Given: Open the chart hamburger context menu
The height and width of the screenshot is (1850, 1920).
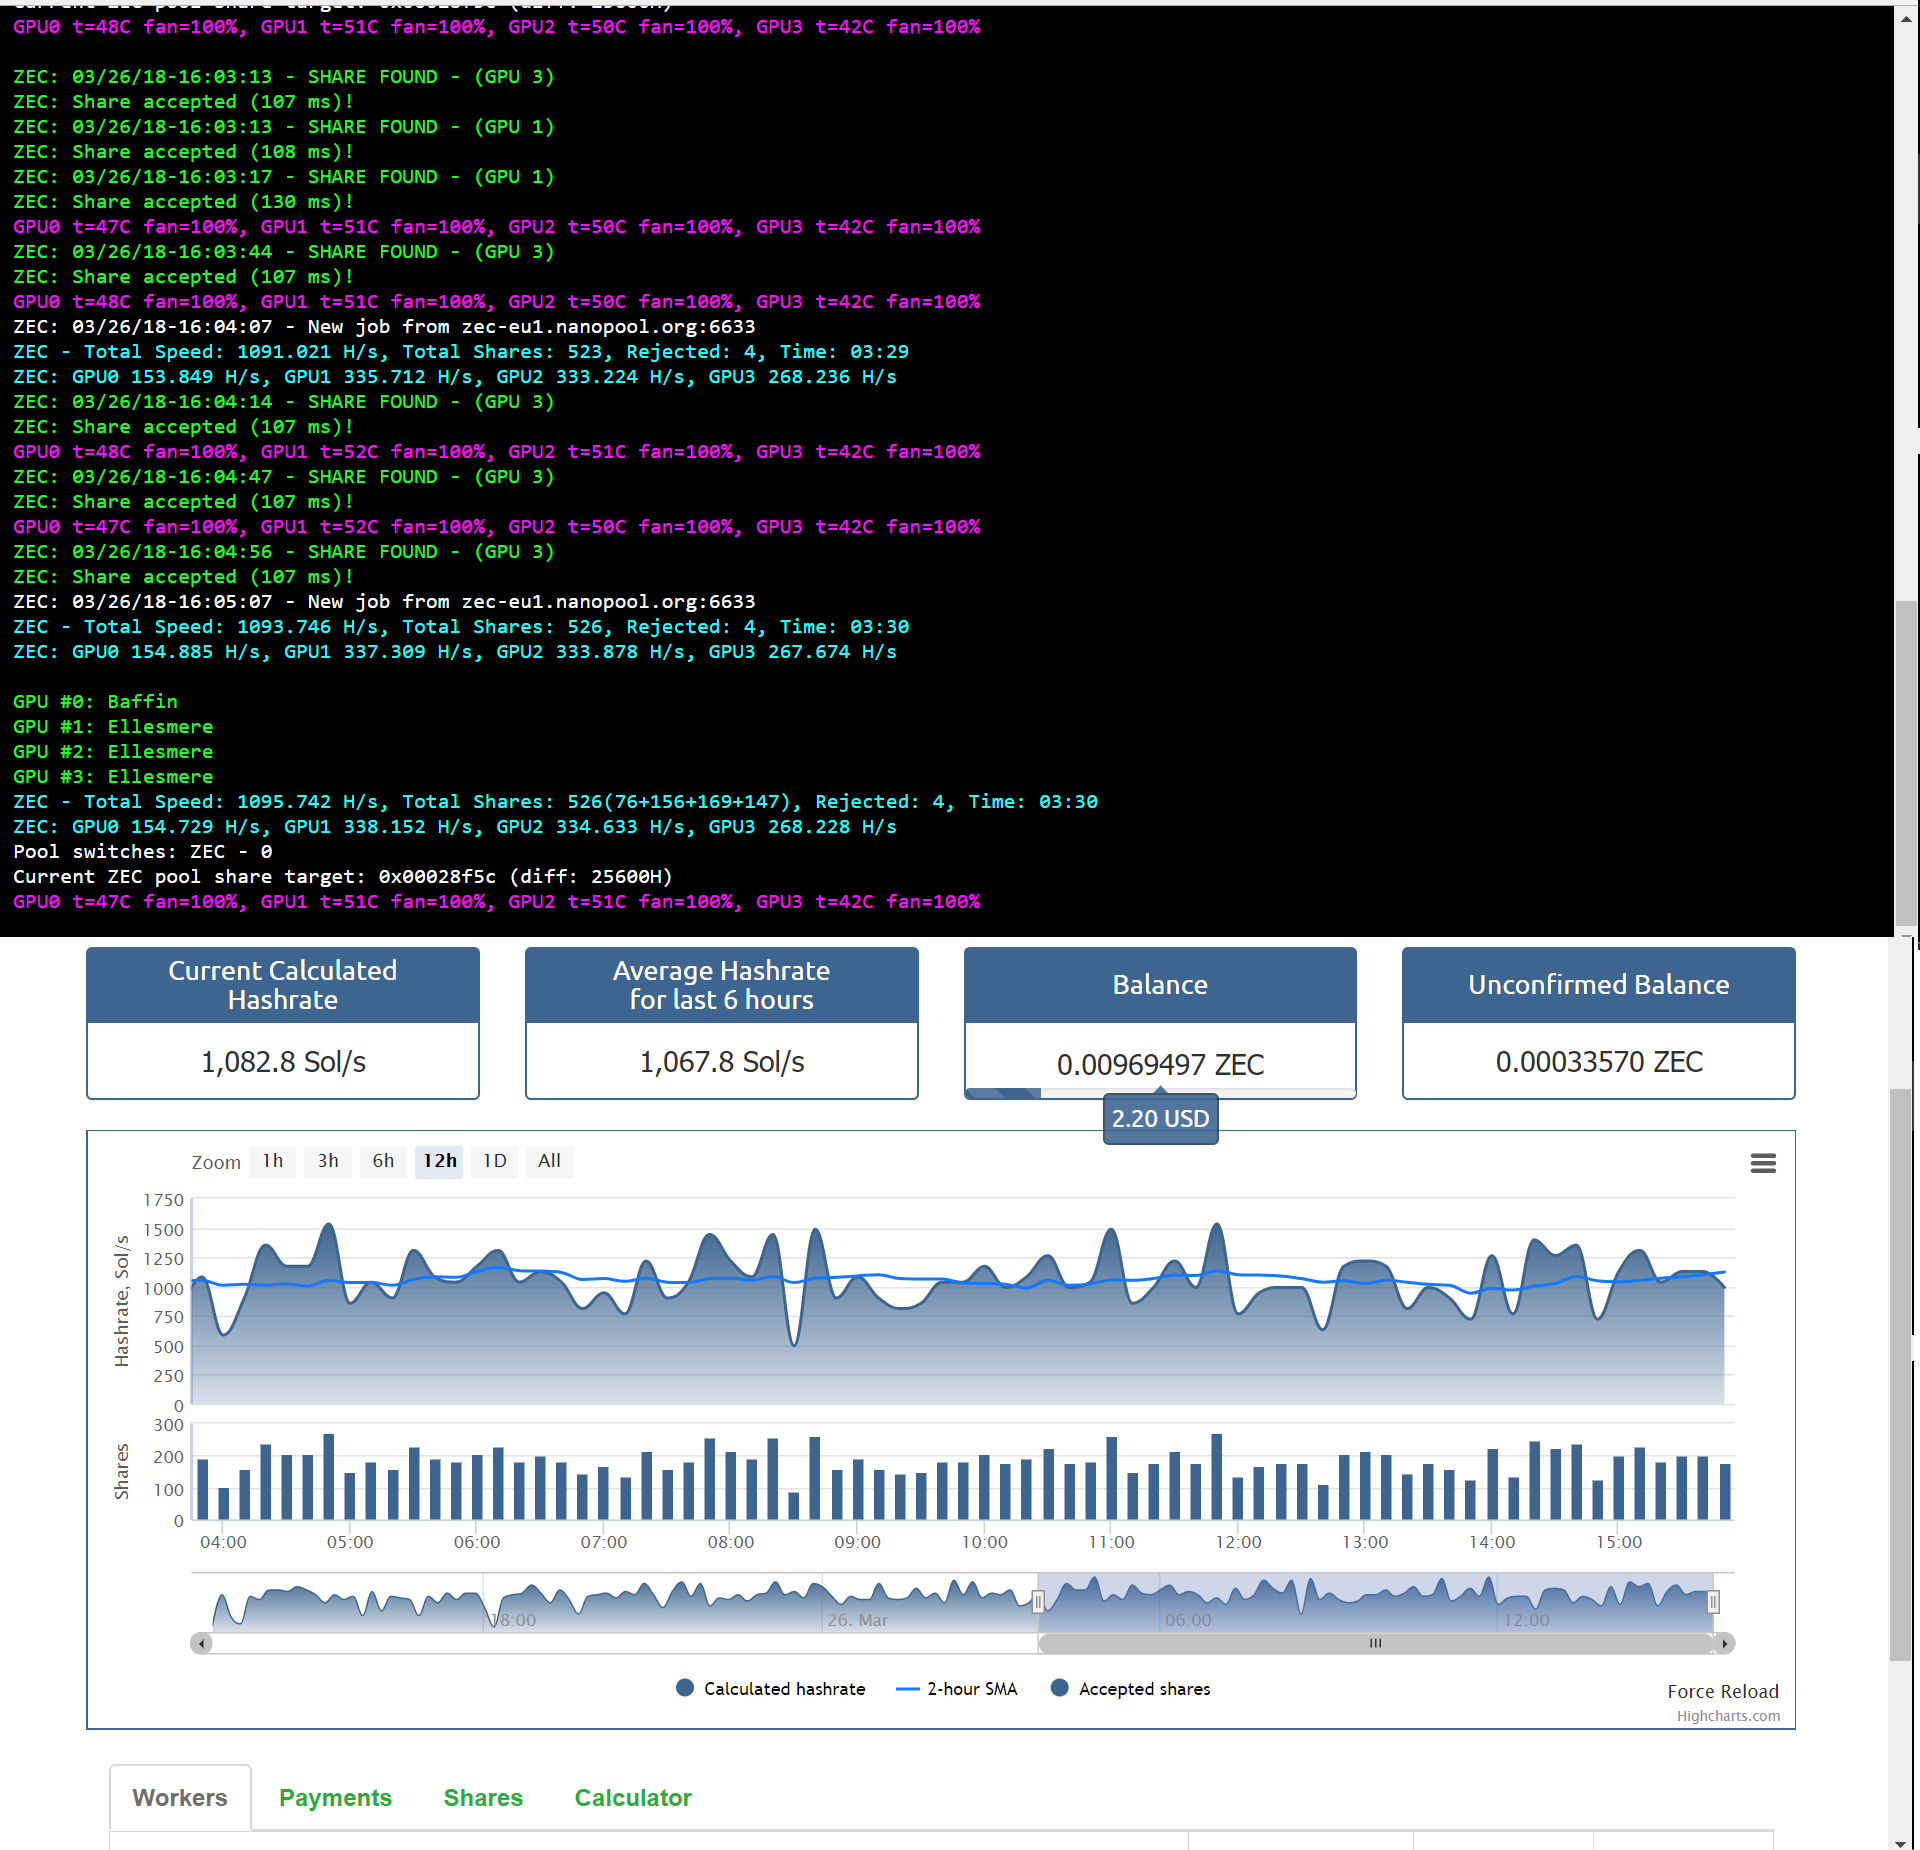Looking at the screenshot, I should click(1763, 1163).
